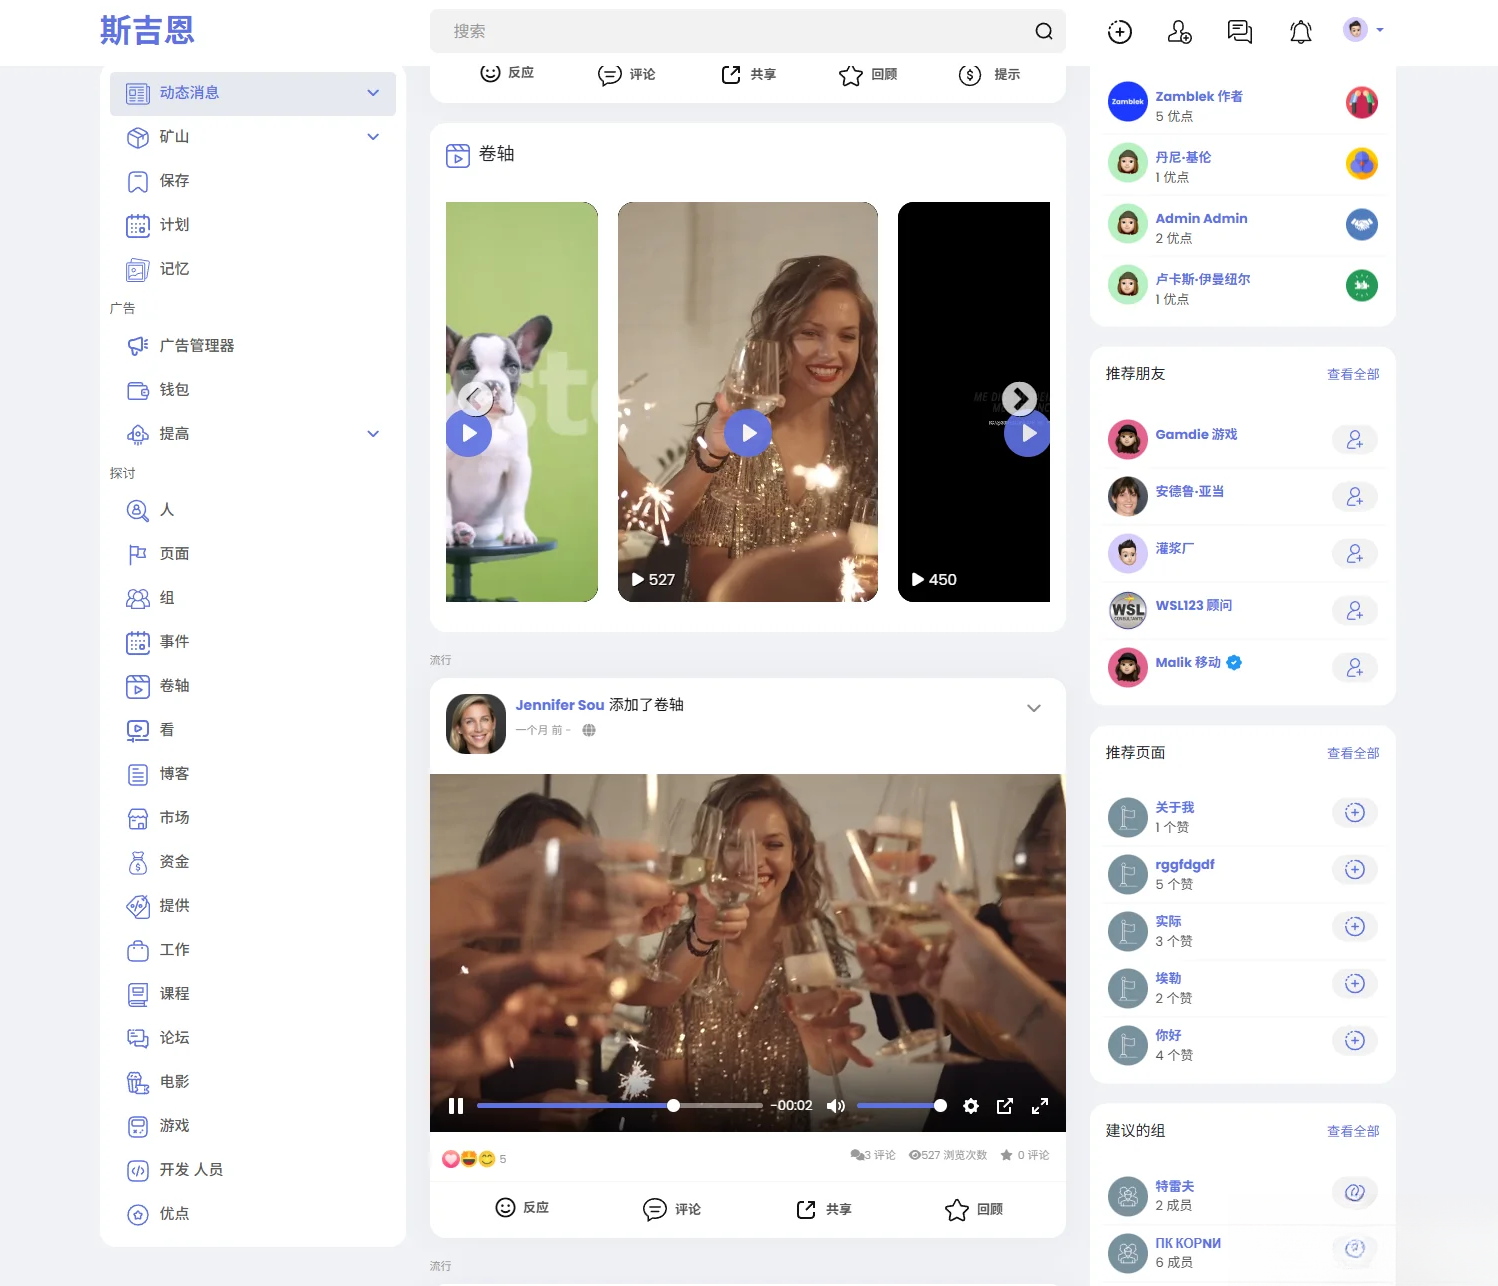This screenshot has width=1498, height=1286.
Task: Open the messages chat icon in top bar
Action: point(1239,31)
